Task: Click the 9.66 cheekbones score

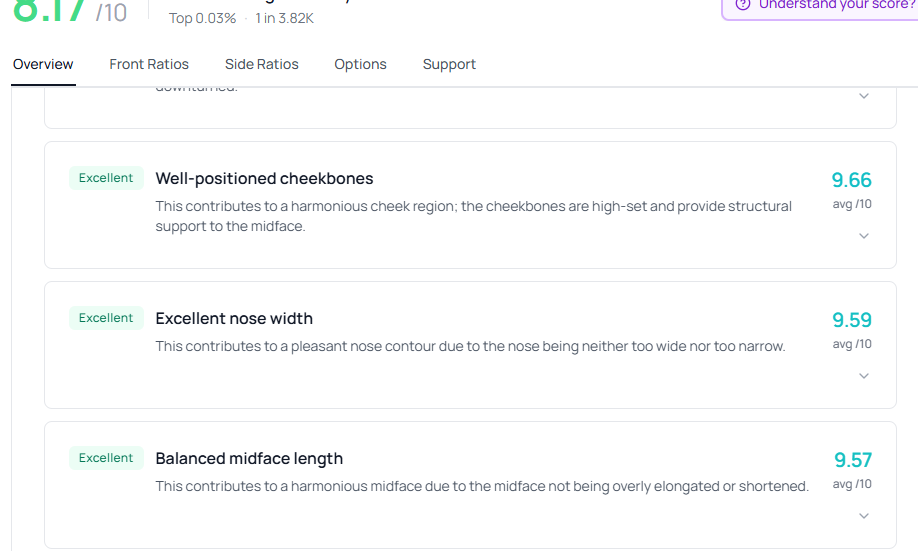Action: point(852,180)
